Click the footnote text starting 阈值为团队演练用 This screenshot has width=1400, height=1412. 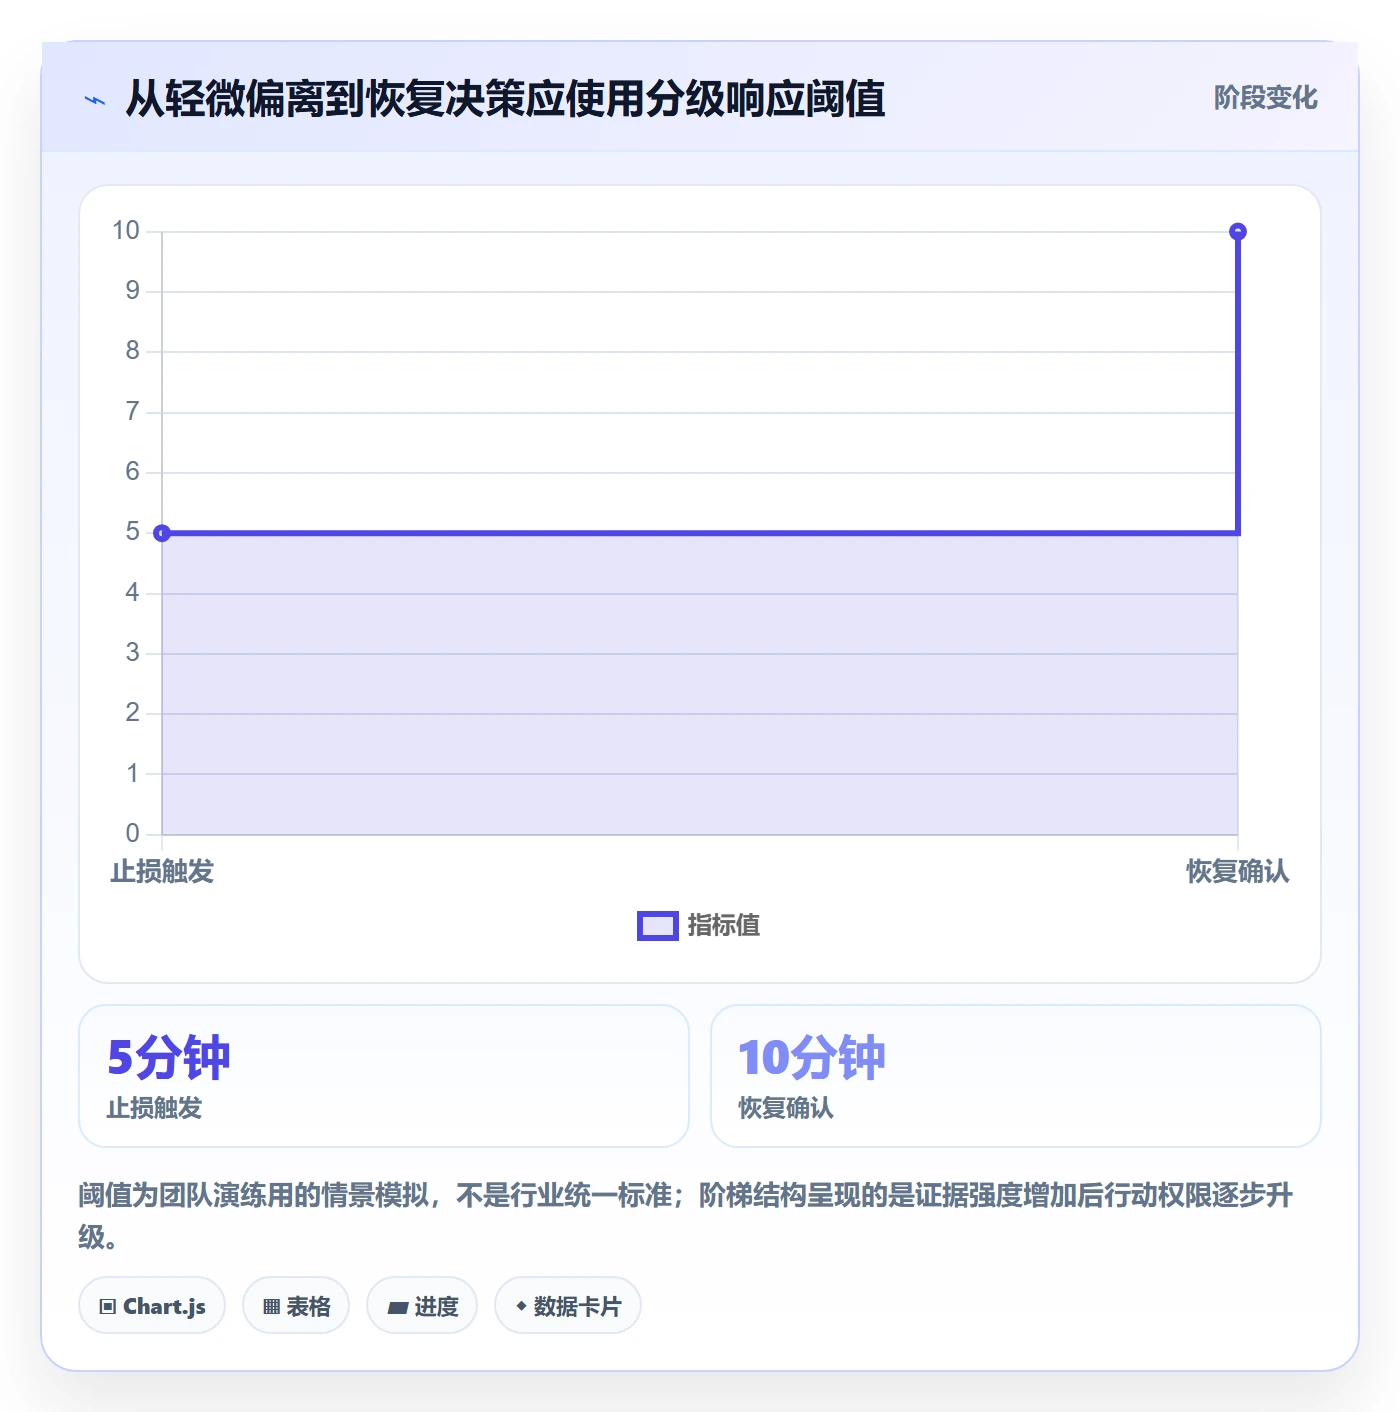click(686, 1216)
